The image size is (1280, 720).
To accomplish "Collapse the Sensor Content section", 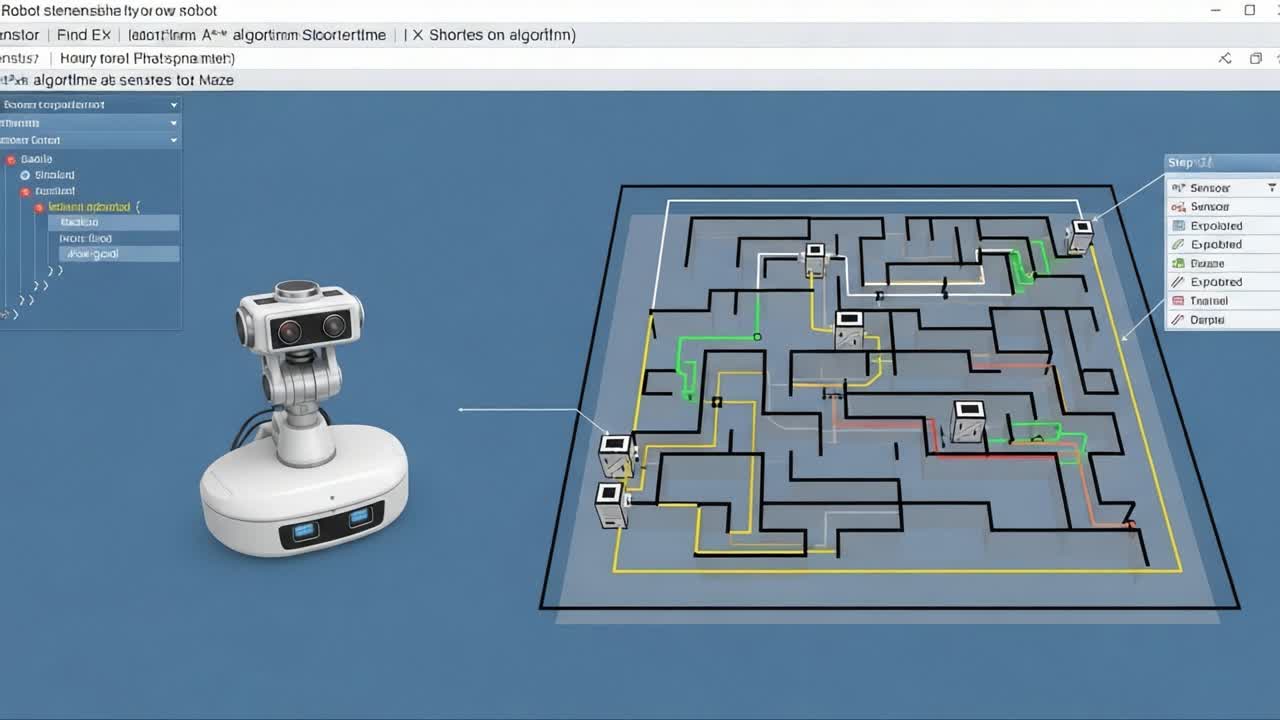I will [174, 140].
